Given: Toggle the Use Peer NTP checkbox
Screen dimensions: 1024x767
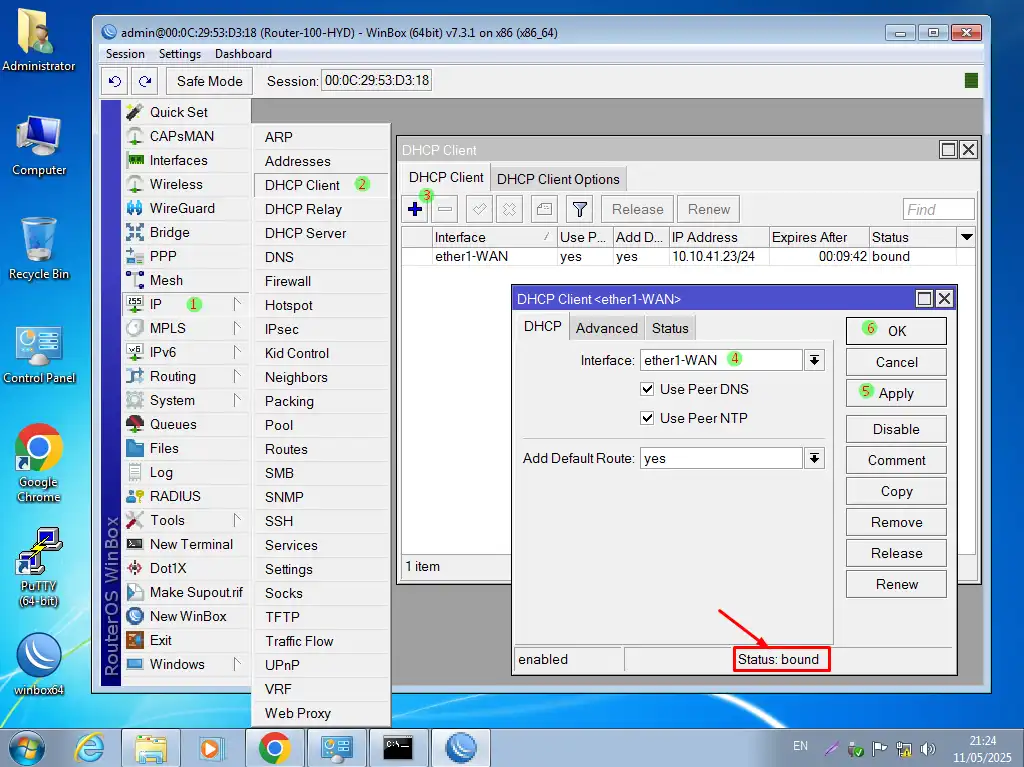Looking at the screenshot, I should [x=647, y=418].
